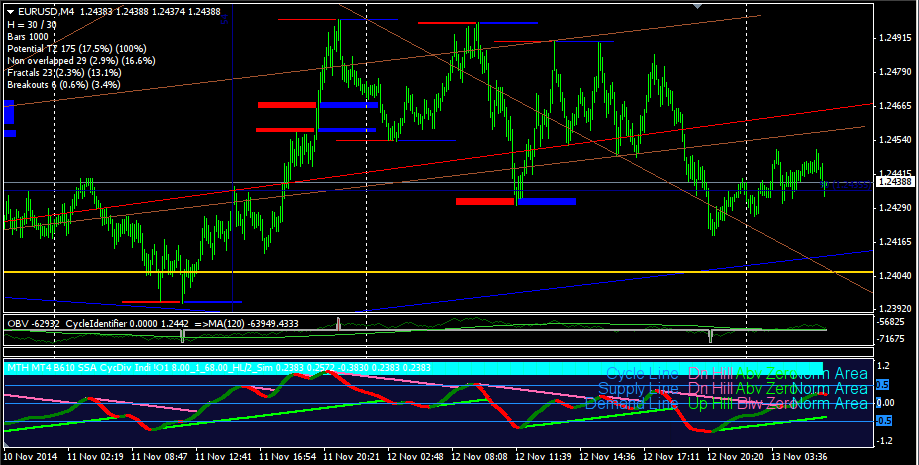
Task: Click the 'Bars 1000' label
Action: (x=28, y=36)
